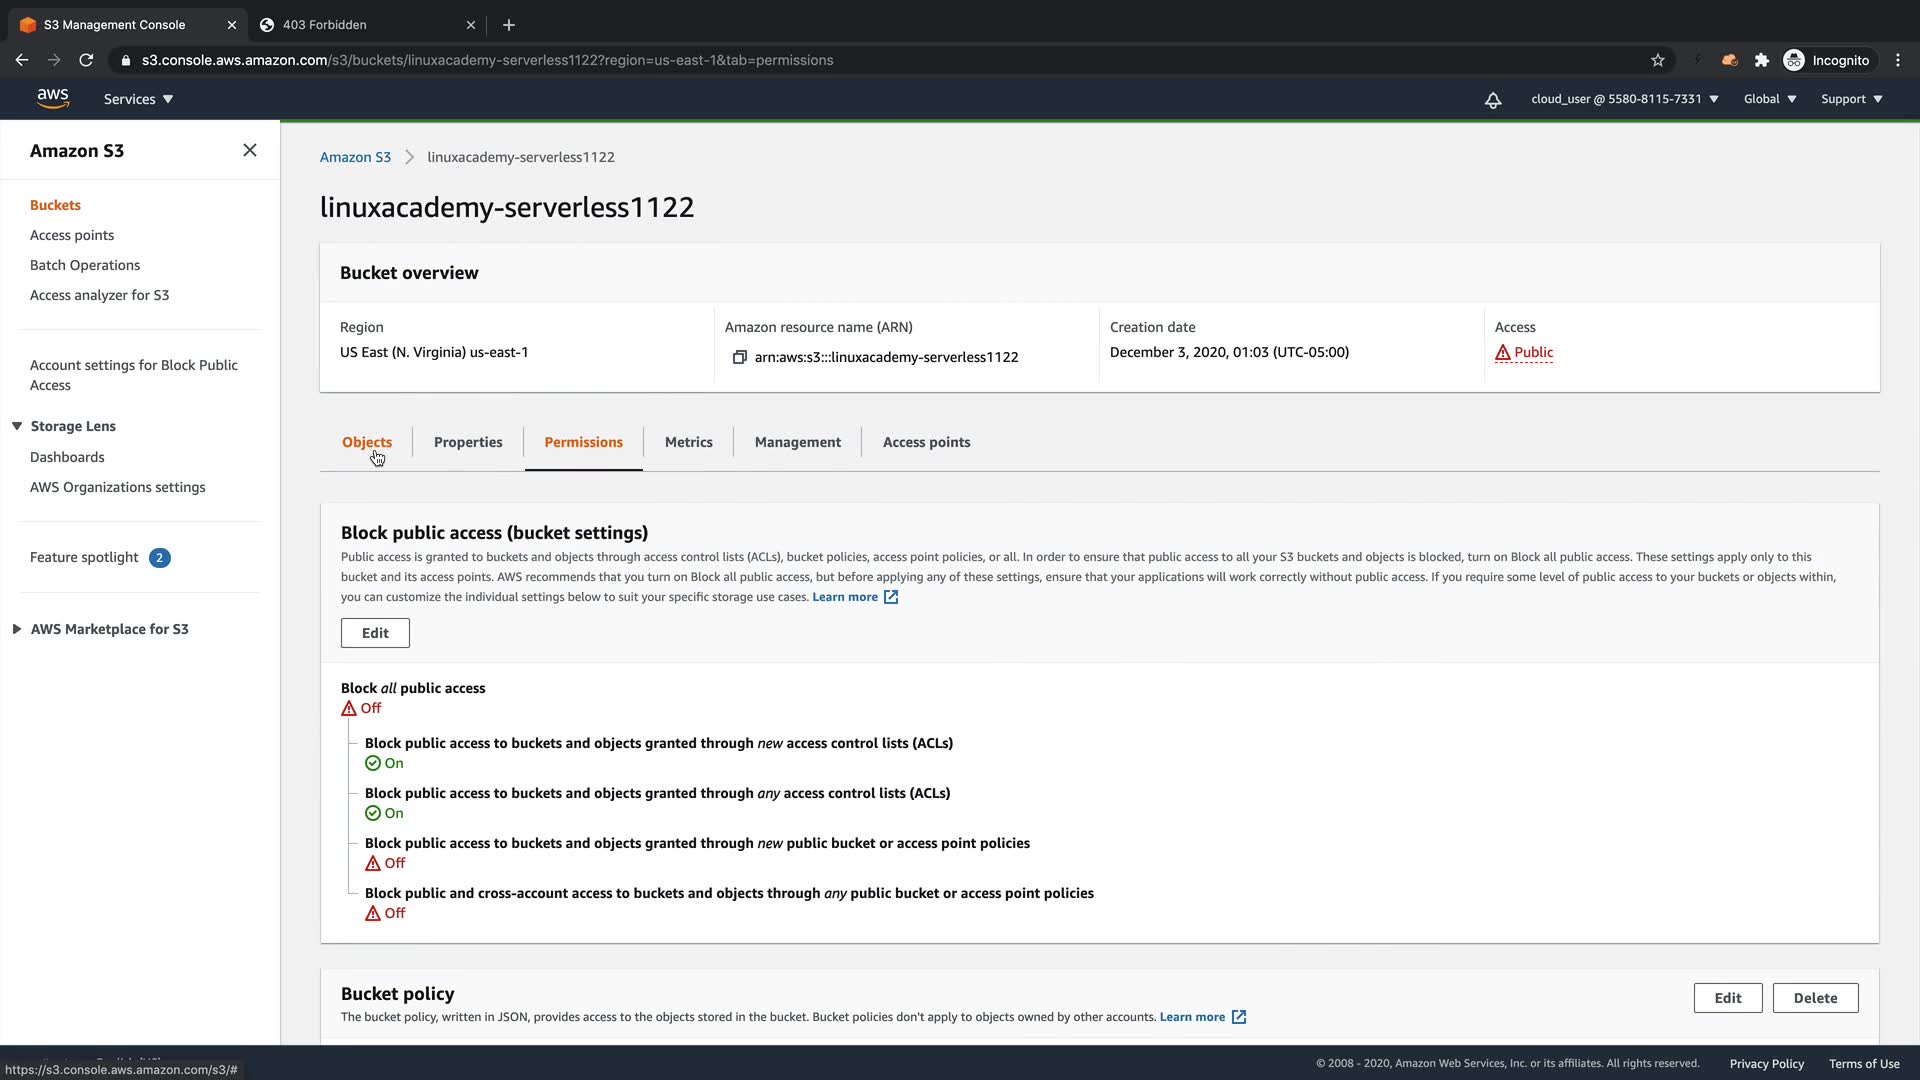Click the Public access warning link
Image resolution: width=1920 pixels, height=1080 pixels.
click(1532, 352)
